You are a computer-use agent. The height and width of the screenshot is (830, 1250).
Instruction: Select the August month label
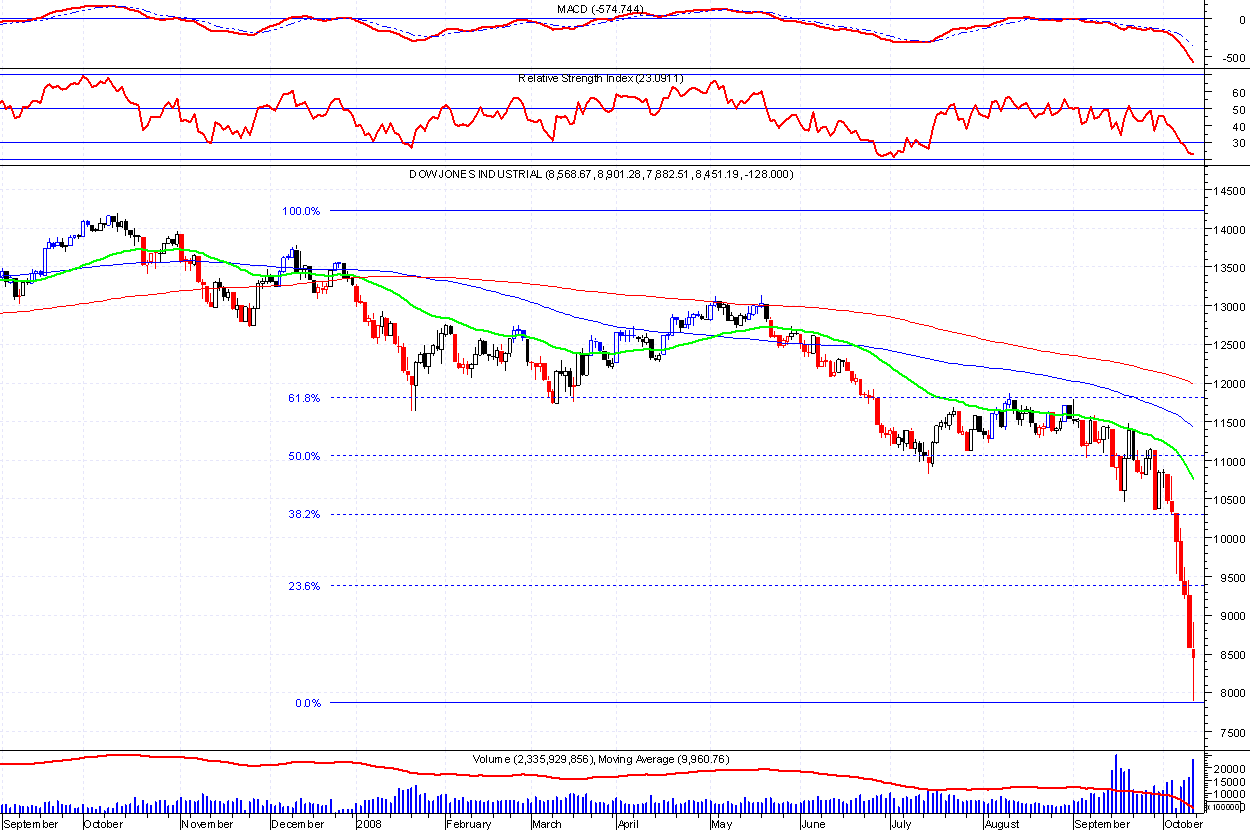click(x=1001, y=824)
